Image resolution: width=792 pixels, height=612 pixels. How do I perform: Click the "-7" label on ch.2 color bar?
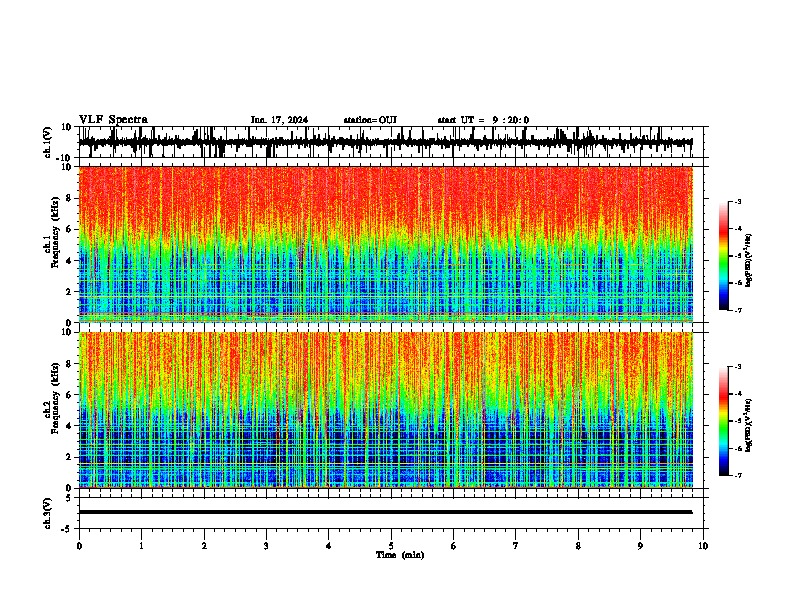click(737, 476)
